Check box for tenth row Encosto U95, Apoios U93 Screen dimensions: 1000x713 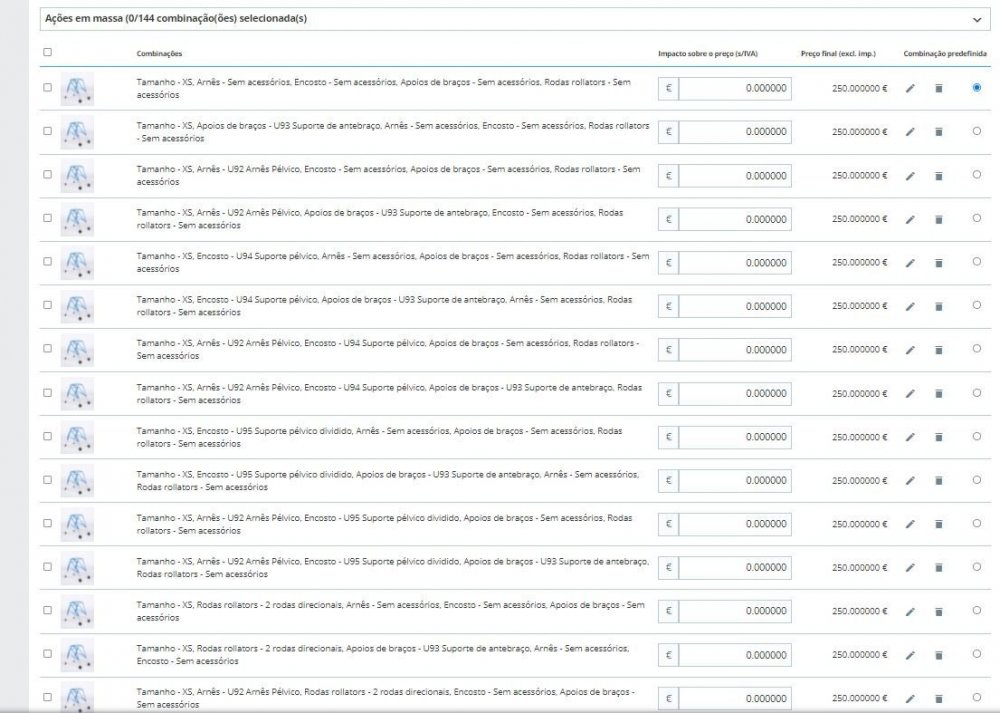coord(47,480)
